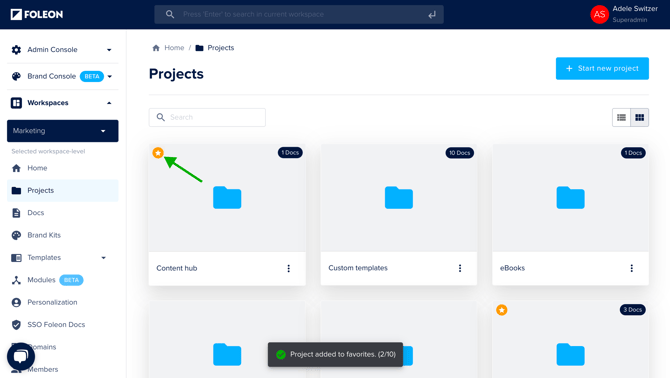Click the Foleon logo
Screen dimensions: 670x378
(37, 15)
